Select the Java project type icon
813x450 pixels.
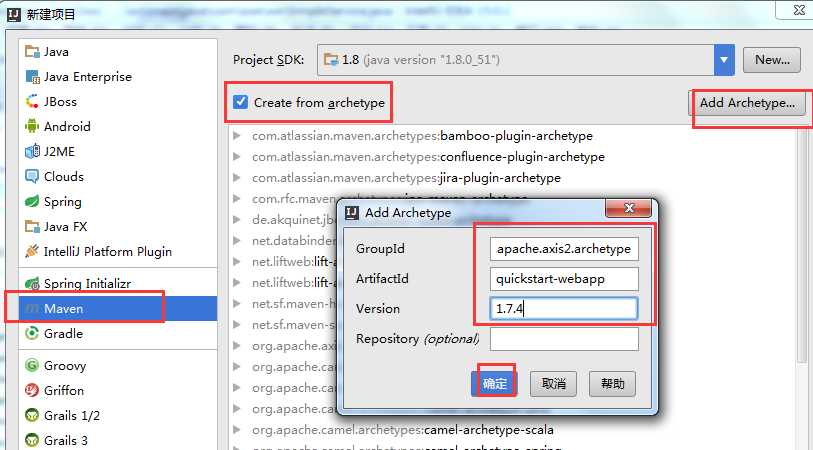(32, 52)
